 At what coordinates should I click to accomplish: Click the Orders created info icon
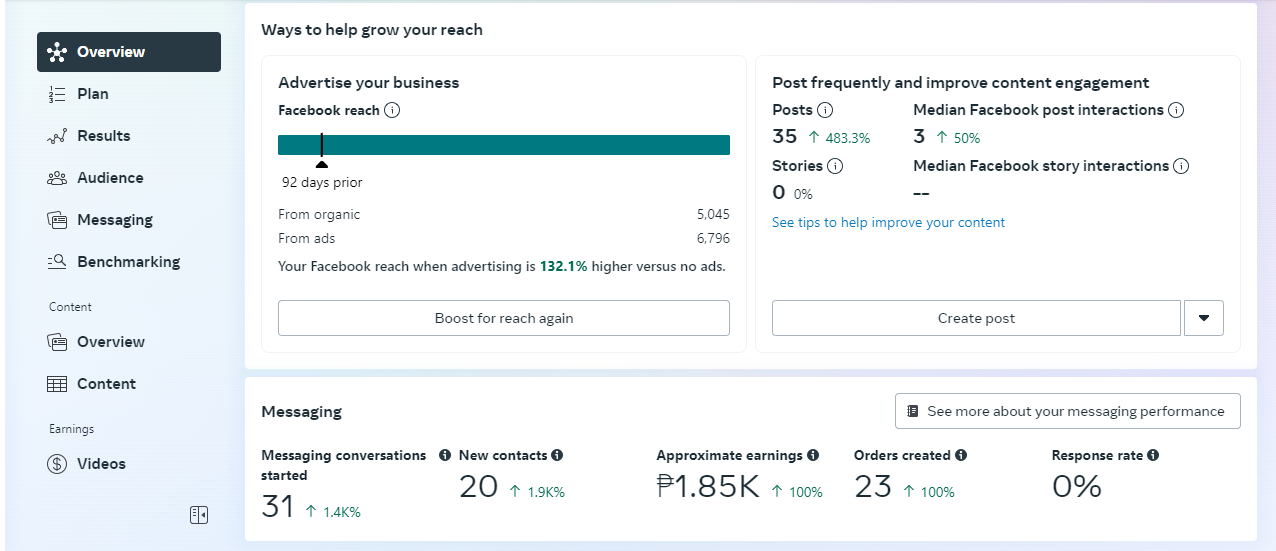coord(961,456)
